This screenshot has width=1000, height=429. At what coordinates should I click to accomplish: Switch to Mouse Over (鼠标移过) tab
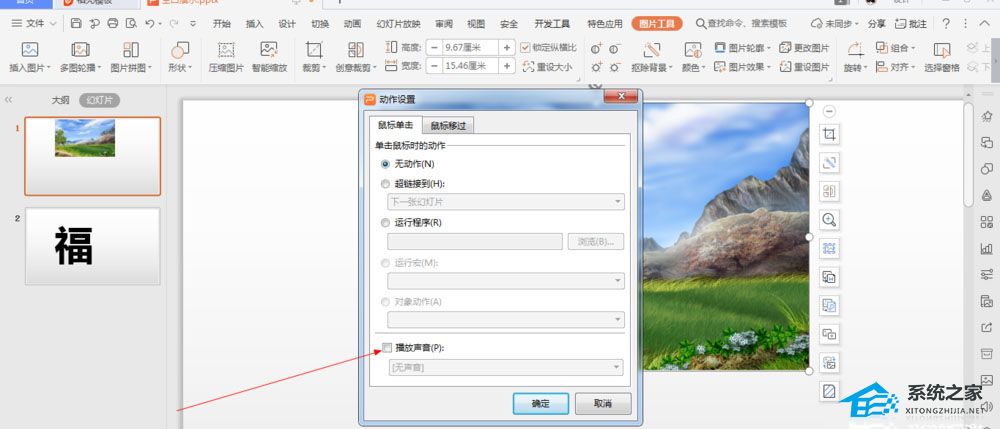[448, 126]
